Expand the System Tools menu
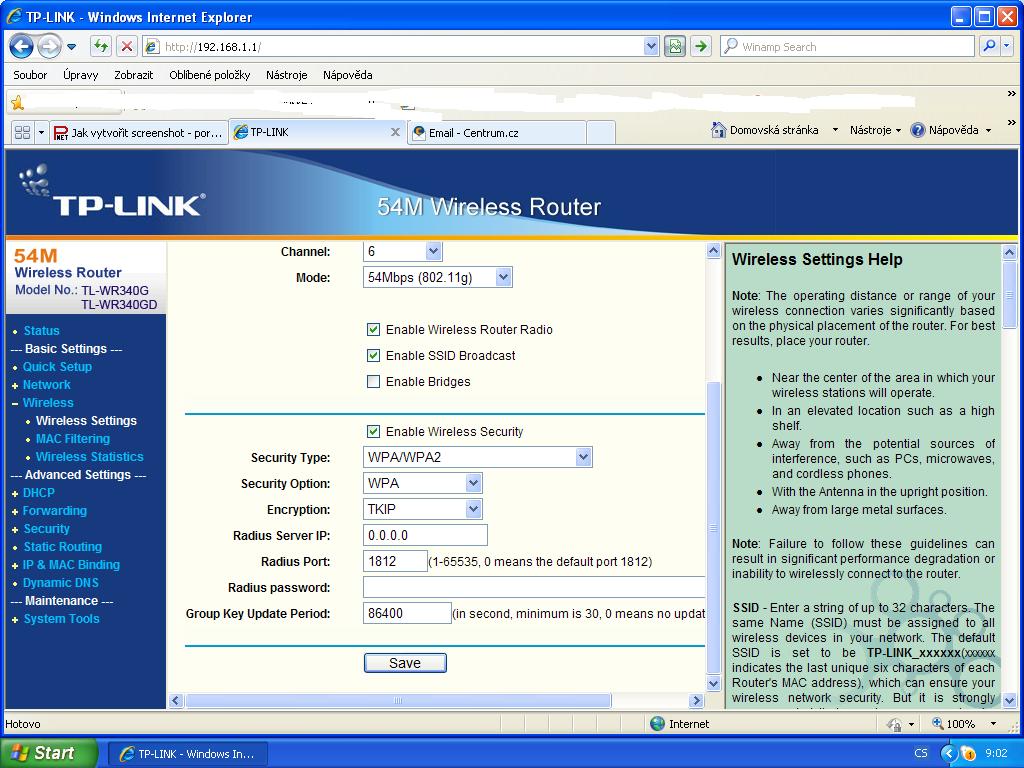This screenshot has height=768, width=1024. tap(61, 618)
